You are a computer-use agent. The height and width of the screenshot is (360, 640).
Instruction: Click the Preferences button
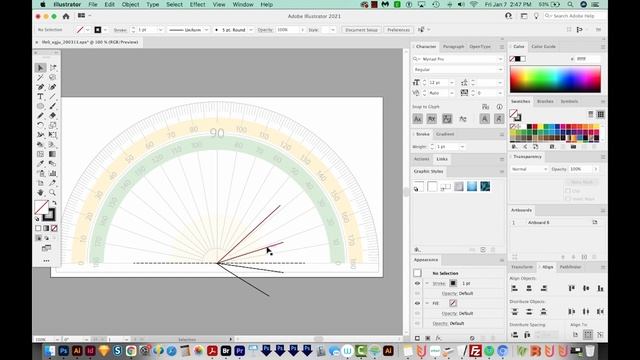pyautogui.click(x=398, y=30)
